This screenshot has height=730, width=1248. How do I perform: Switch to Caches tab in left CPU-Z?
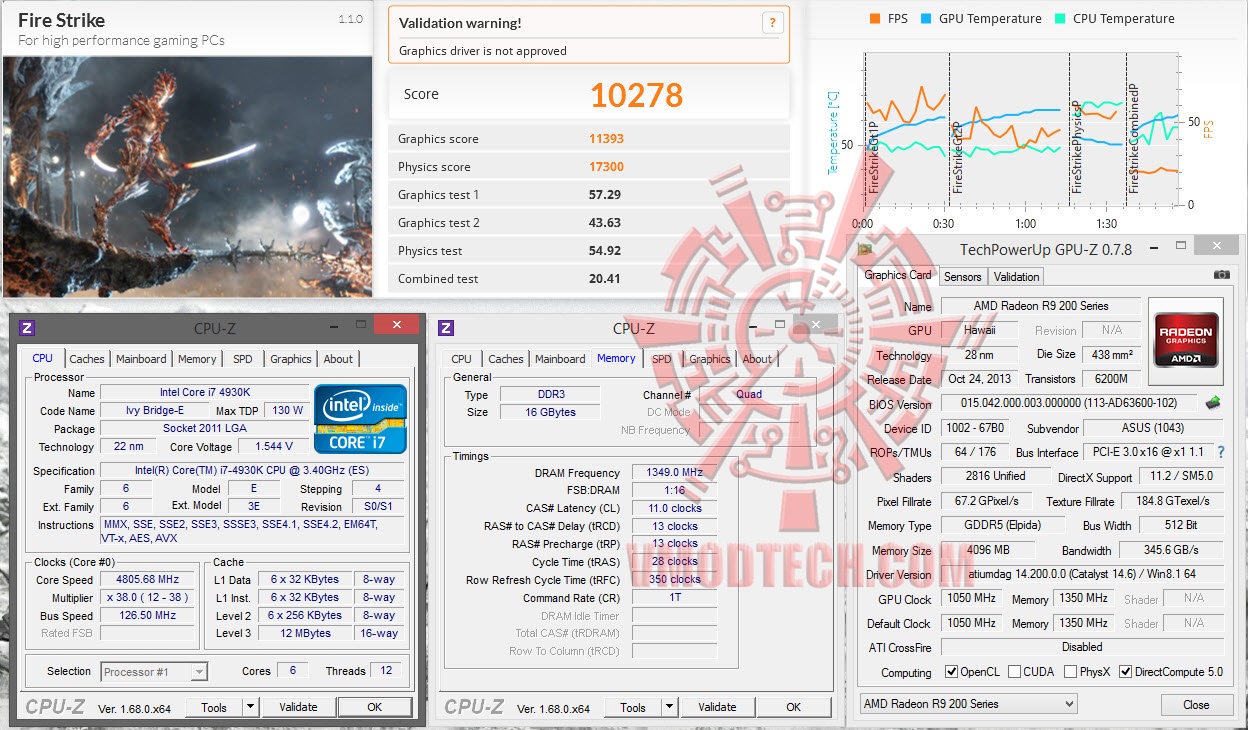(87, 359)
